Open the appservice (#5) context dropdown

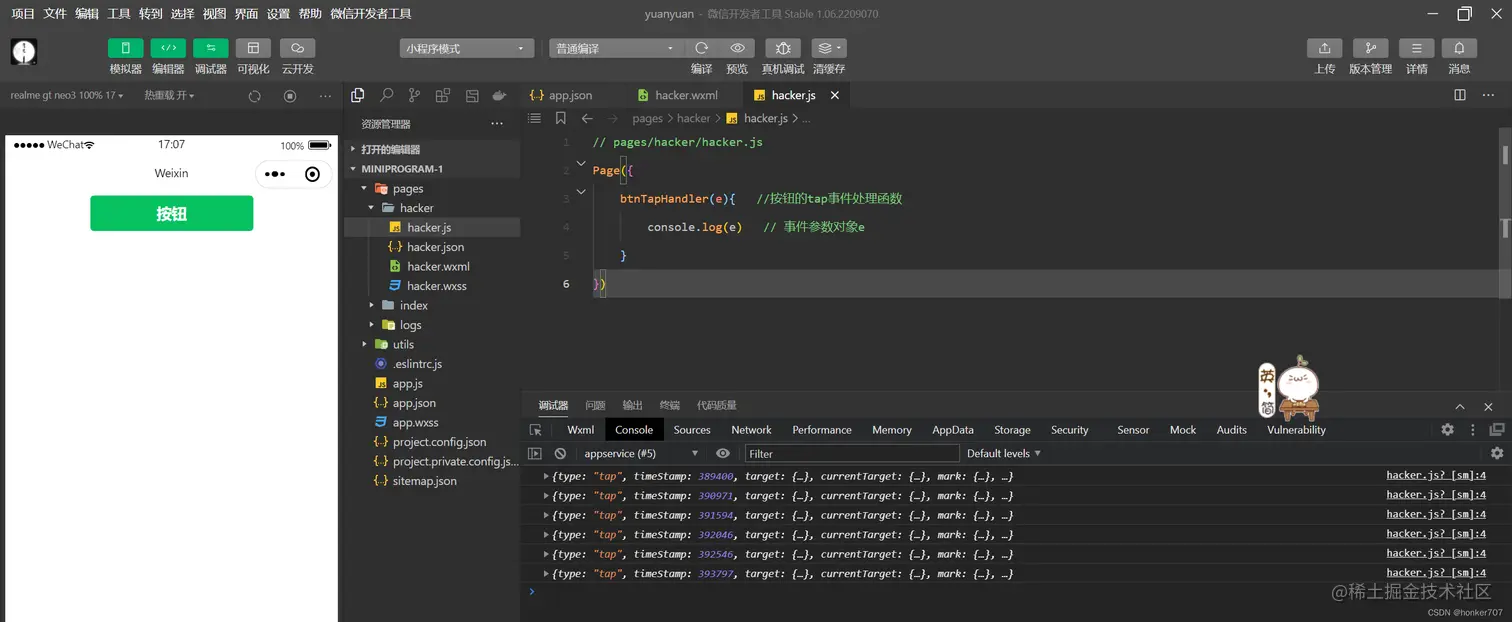point(640,453)
